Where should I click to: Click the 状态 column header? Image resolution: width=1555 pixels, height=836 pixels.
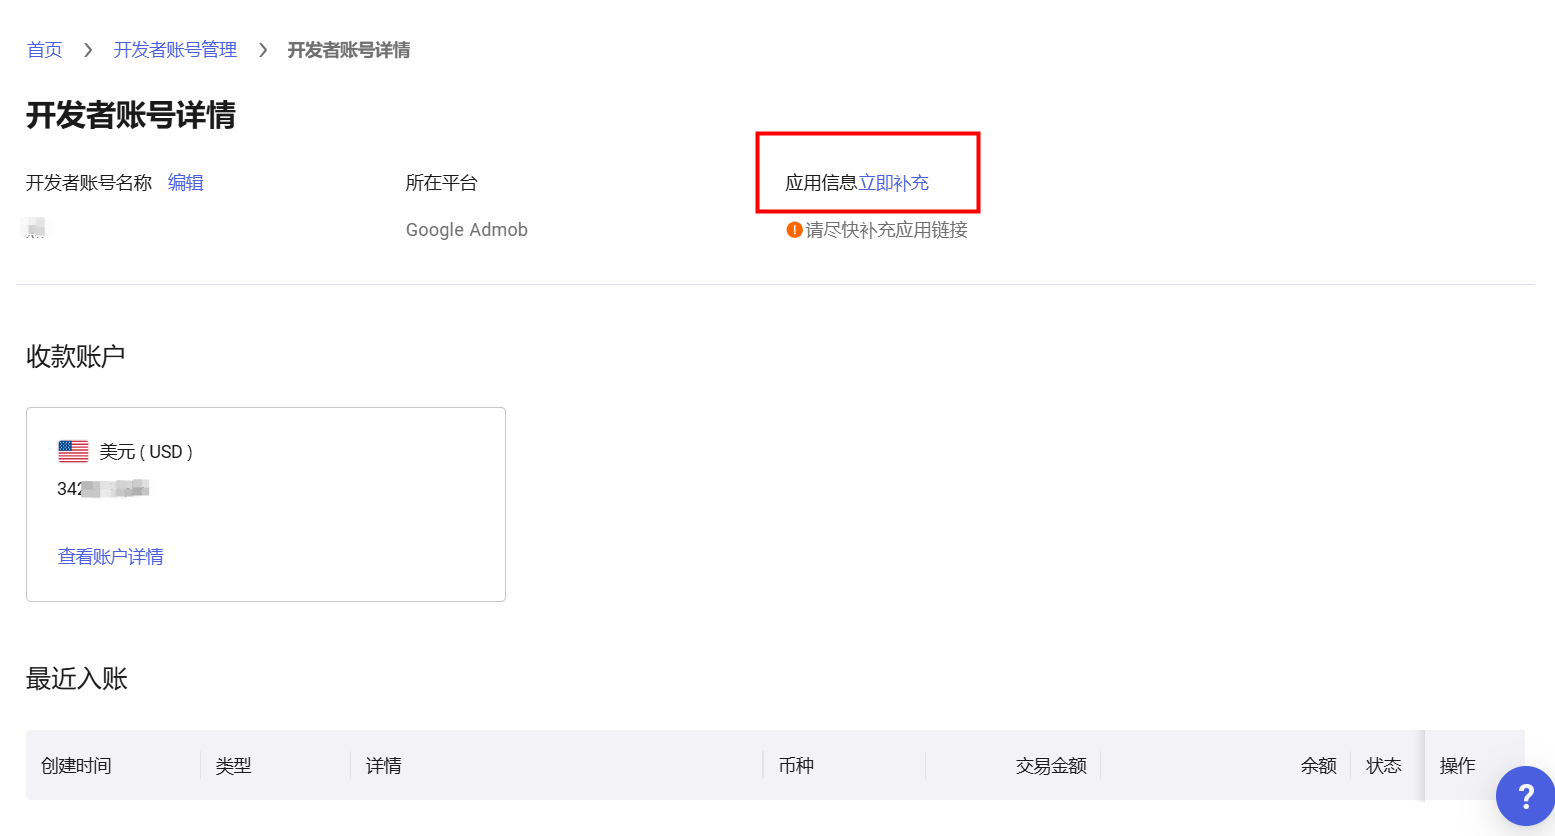tap(1383, 766)
